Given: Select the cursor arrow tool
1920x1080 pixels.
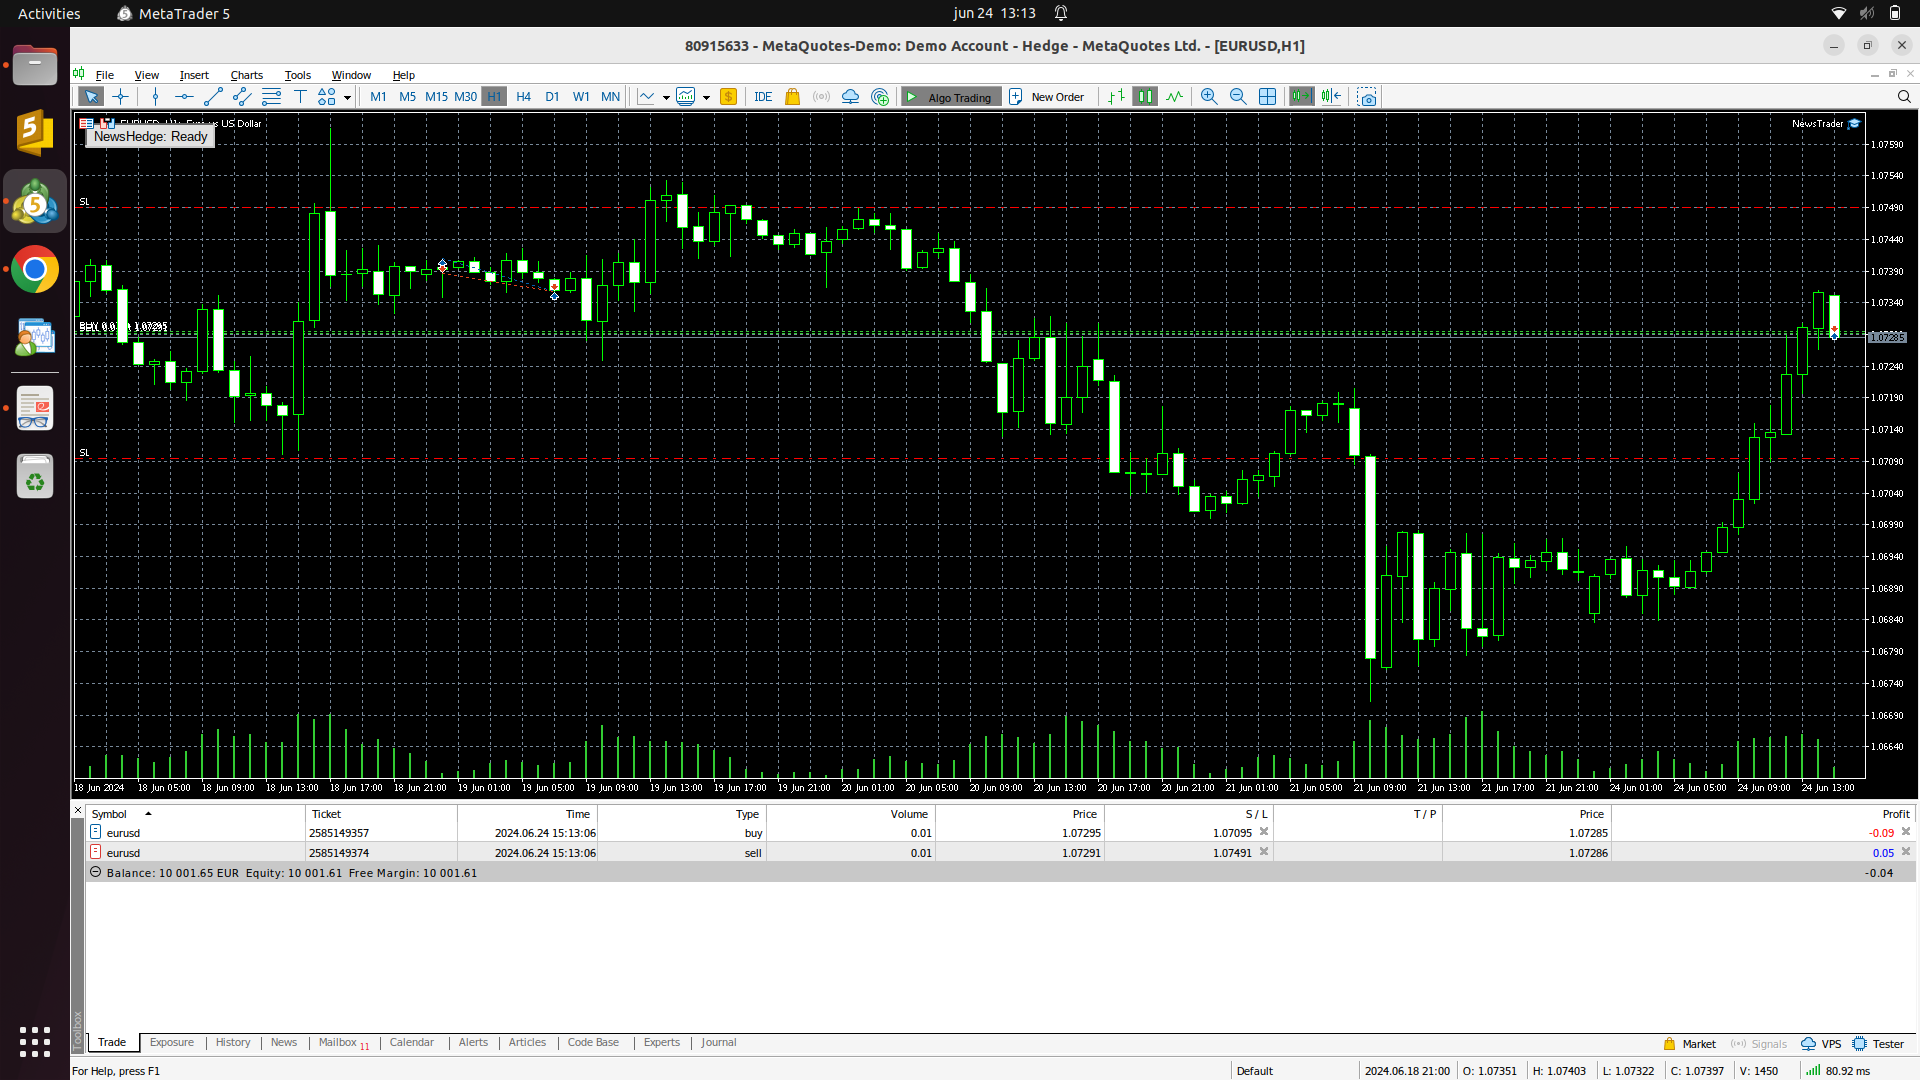Looking at the screenshot, I should pyautogui.click(x=91, y=97).
